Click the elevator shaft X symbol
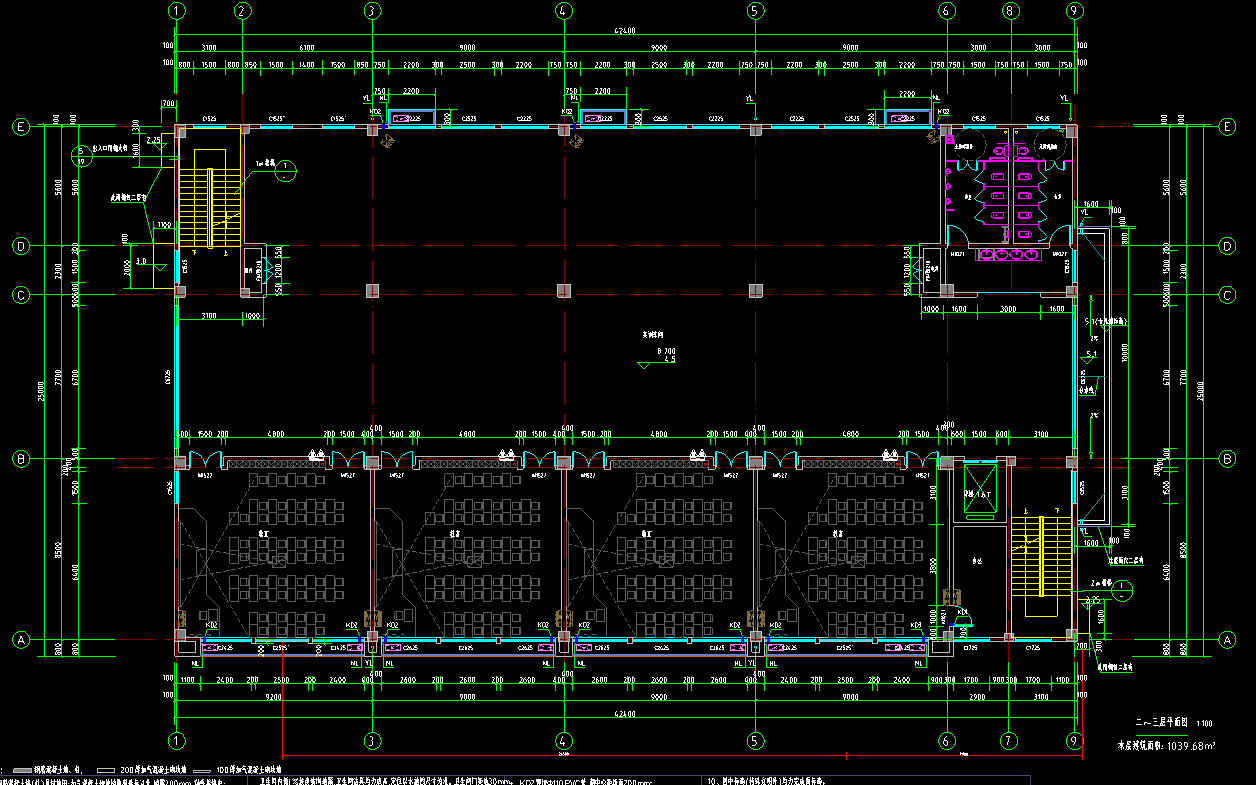The width and height of the screenshot is (1256, 785). pyautogui.click(x=979, y=488)
